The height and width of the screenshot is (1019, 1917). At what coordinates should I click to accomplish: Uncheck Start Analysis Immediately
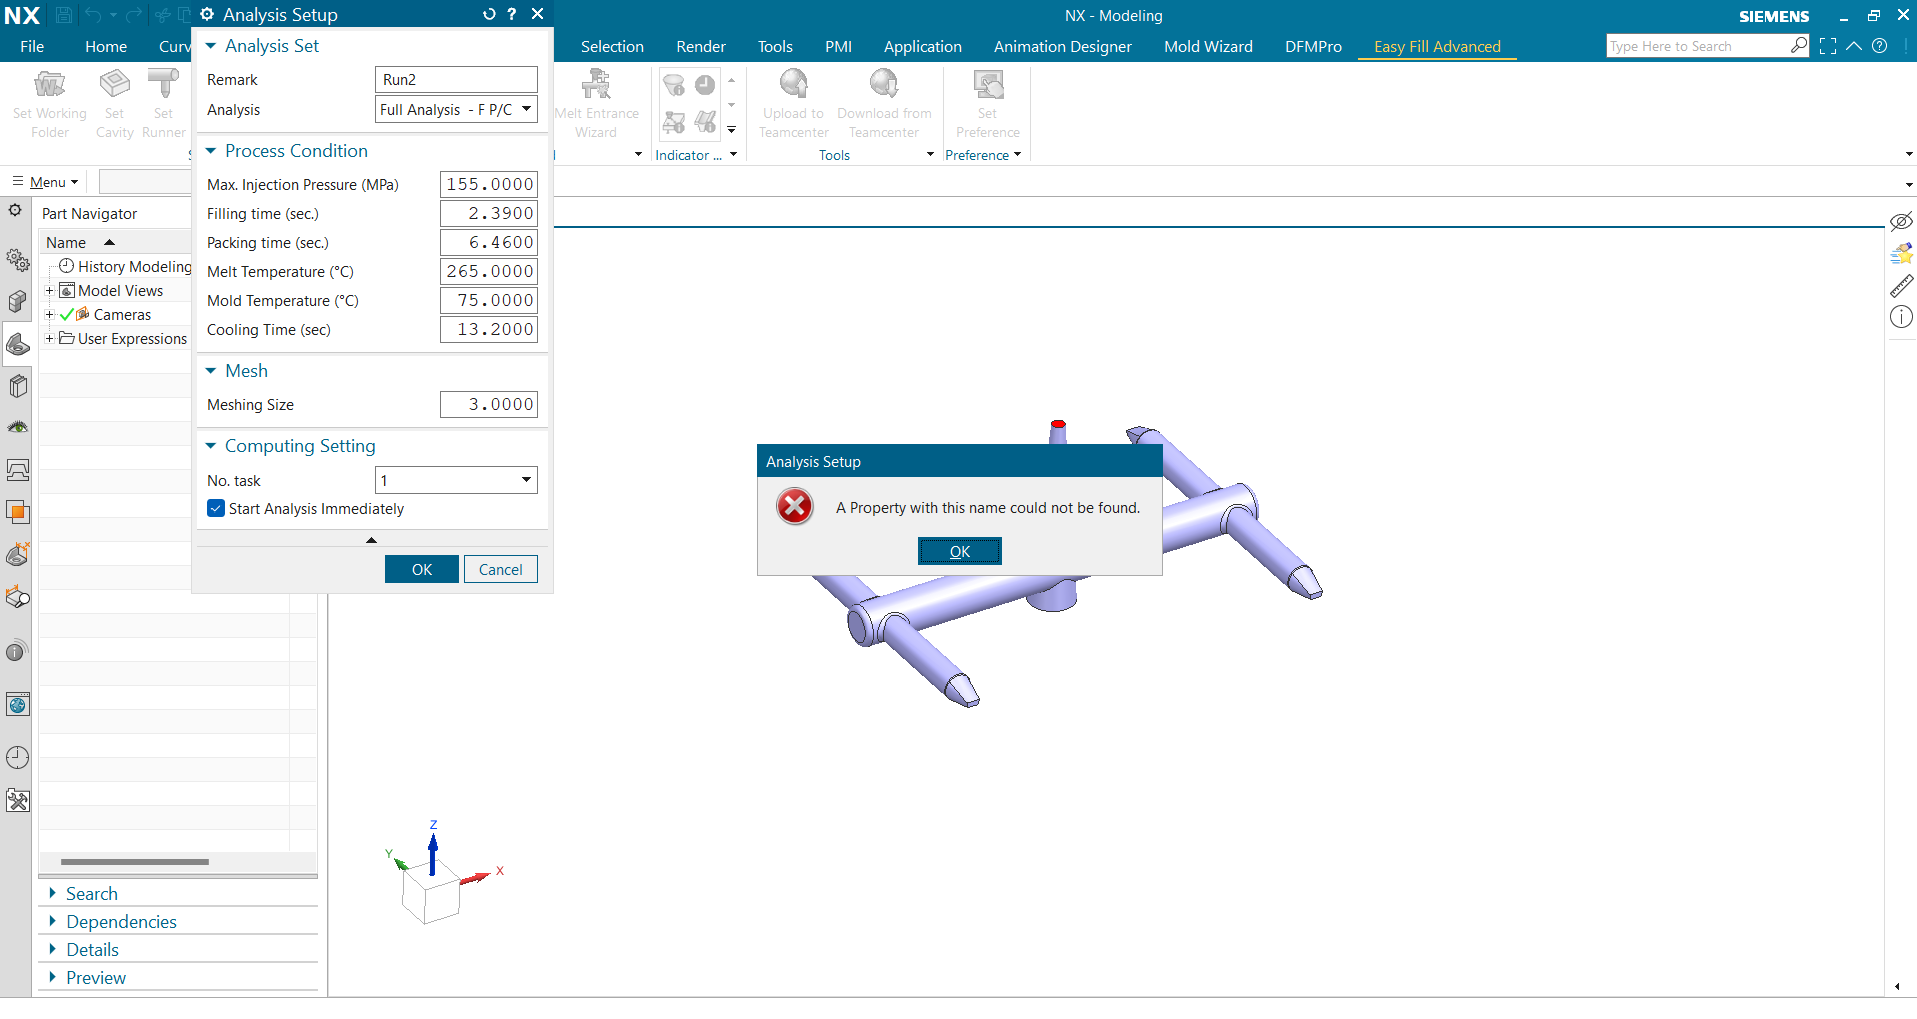pos(216,509)
